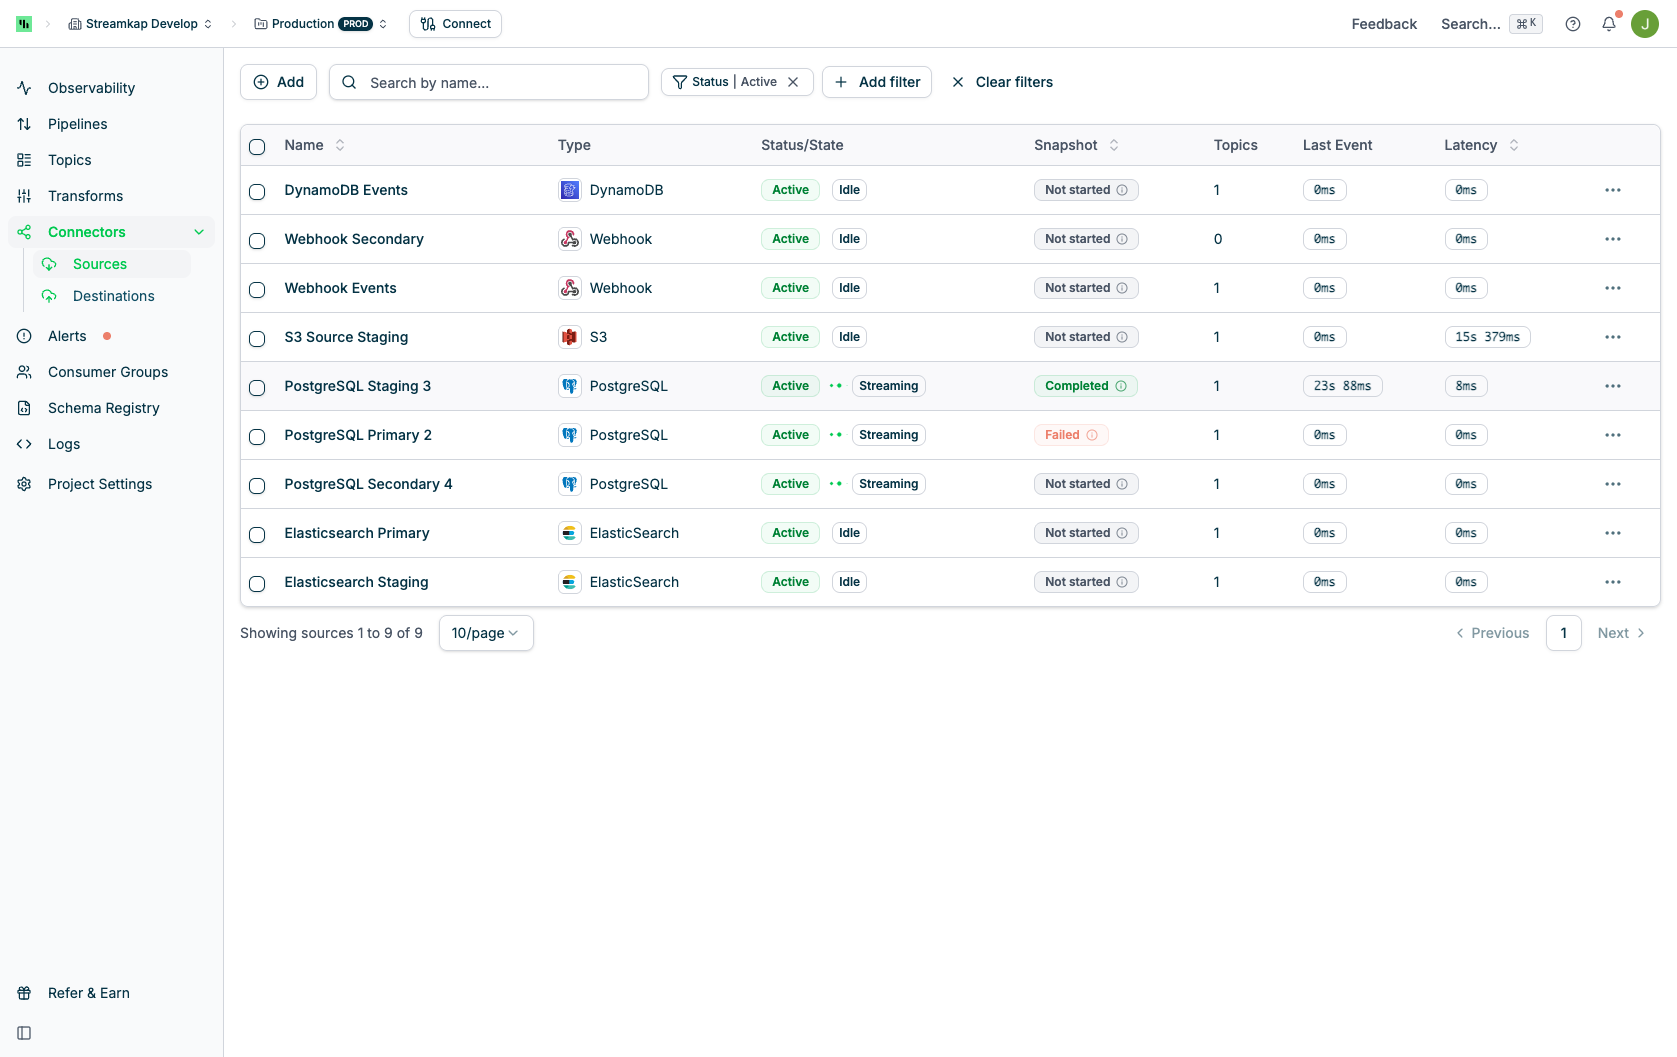Toggle the select-all checkbox in header
This screenshot has width=1677, height=1057.
click(x=257, y=147)
